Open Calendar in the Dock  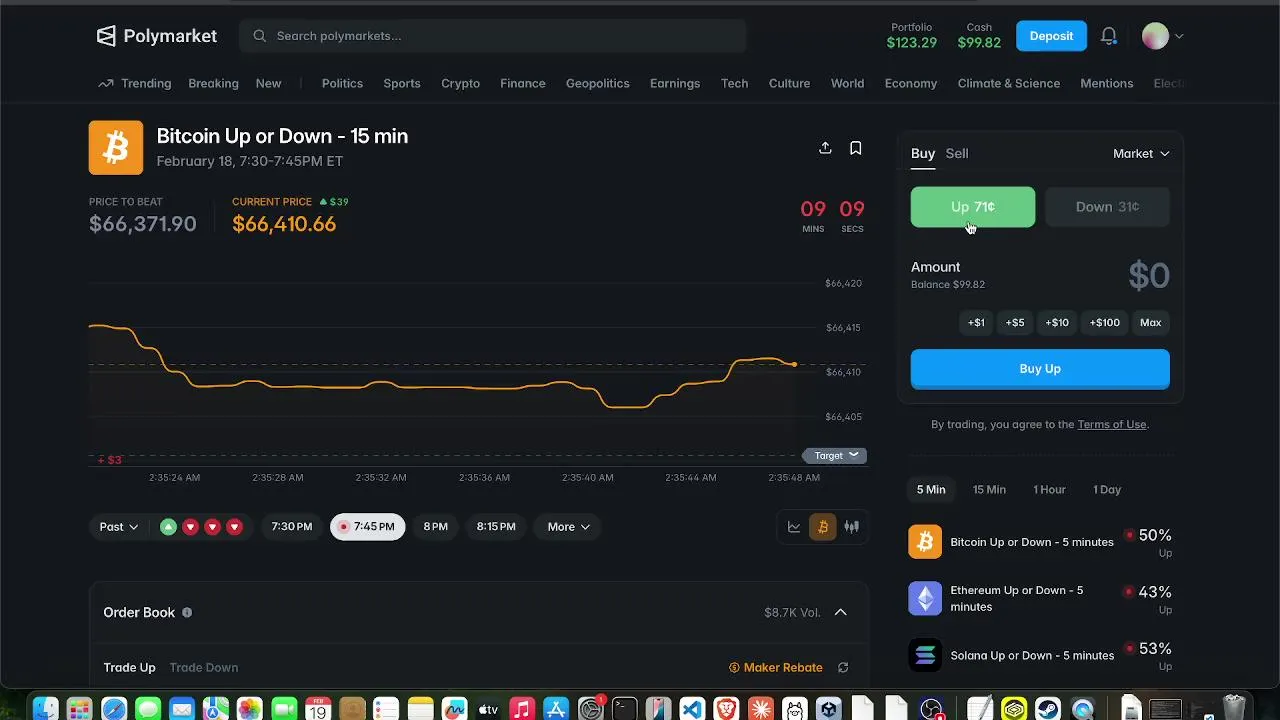coord(318,708)
